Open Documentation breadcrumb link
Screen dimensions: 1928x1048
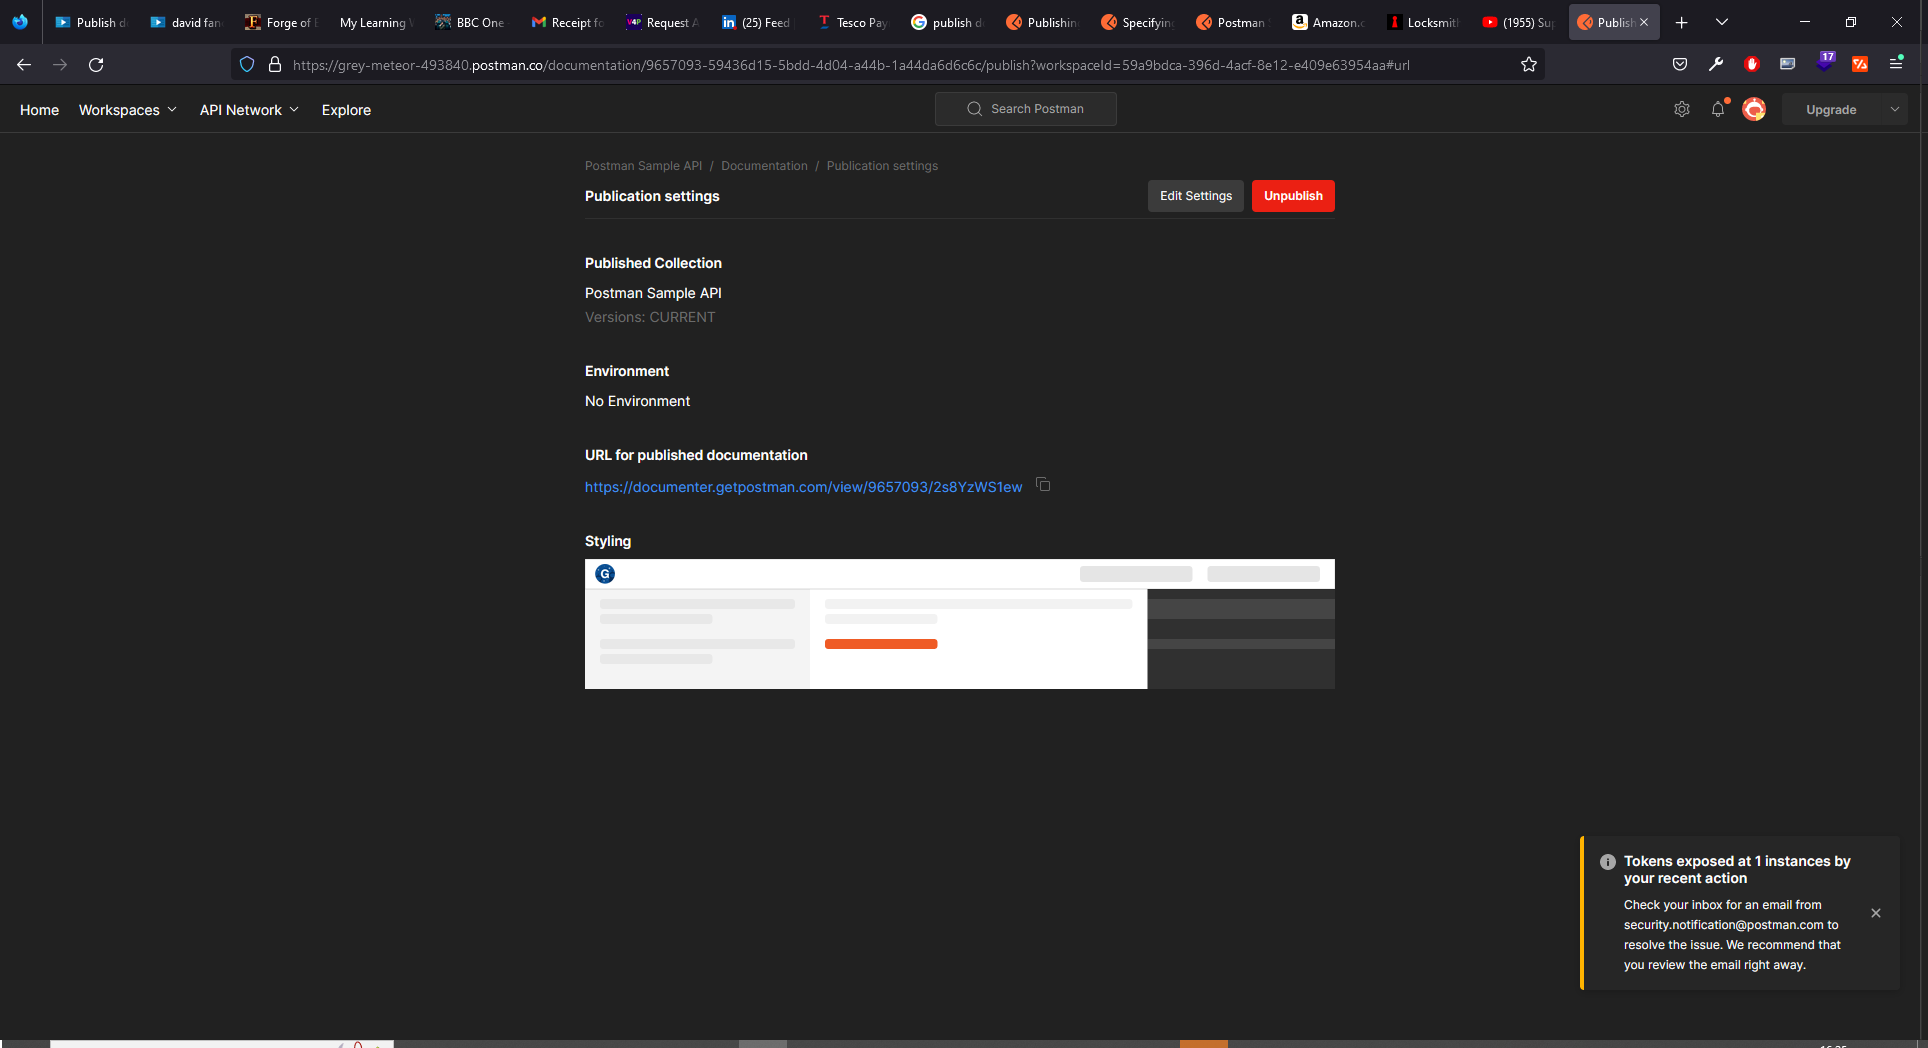pos(764,166)
